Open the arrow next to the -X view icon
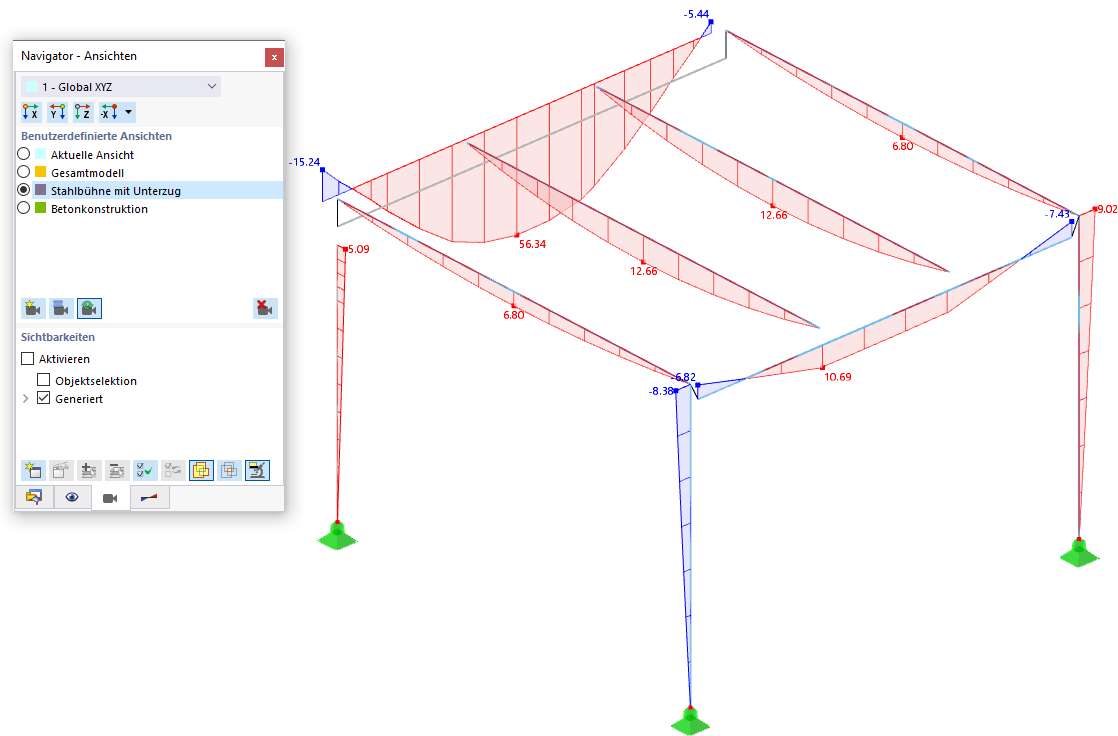 (128, 112)
